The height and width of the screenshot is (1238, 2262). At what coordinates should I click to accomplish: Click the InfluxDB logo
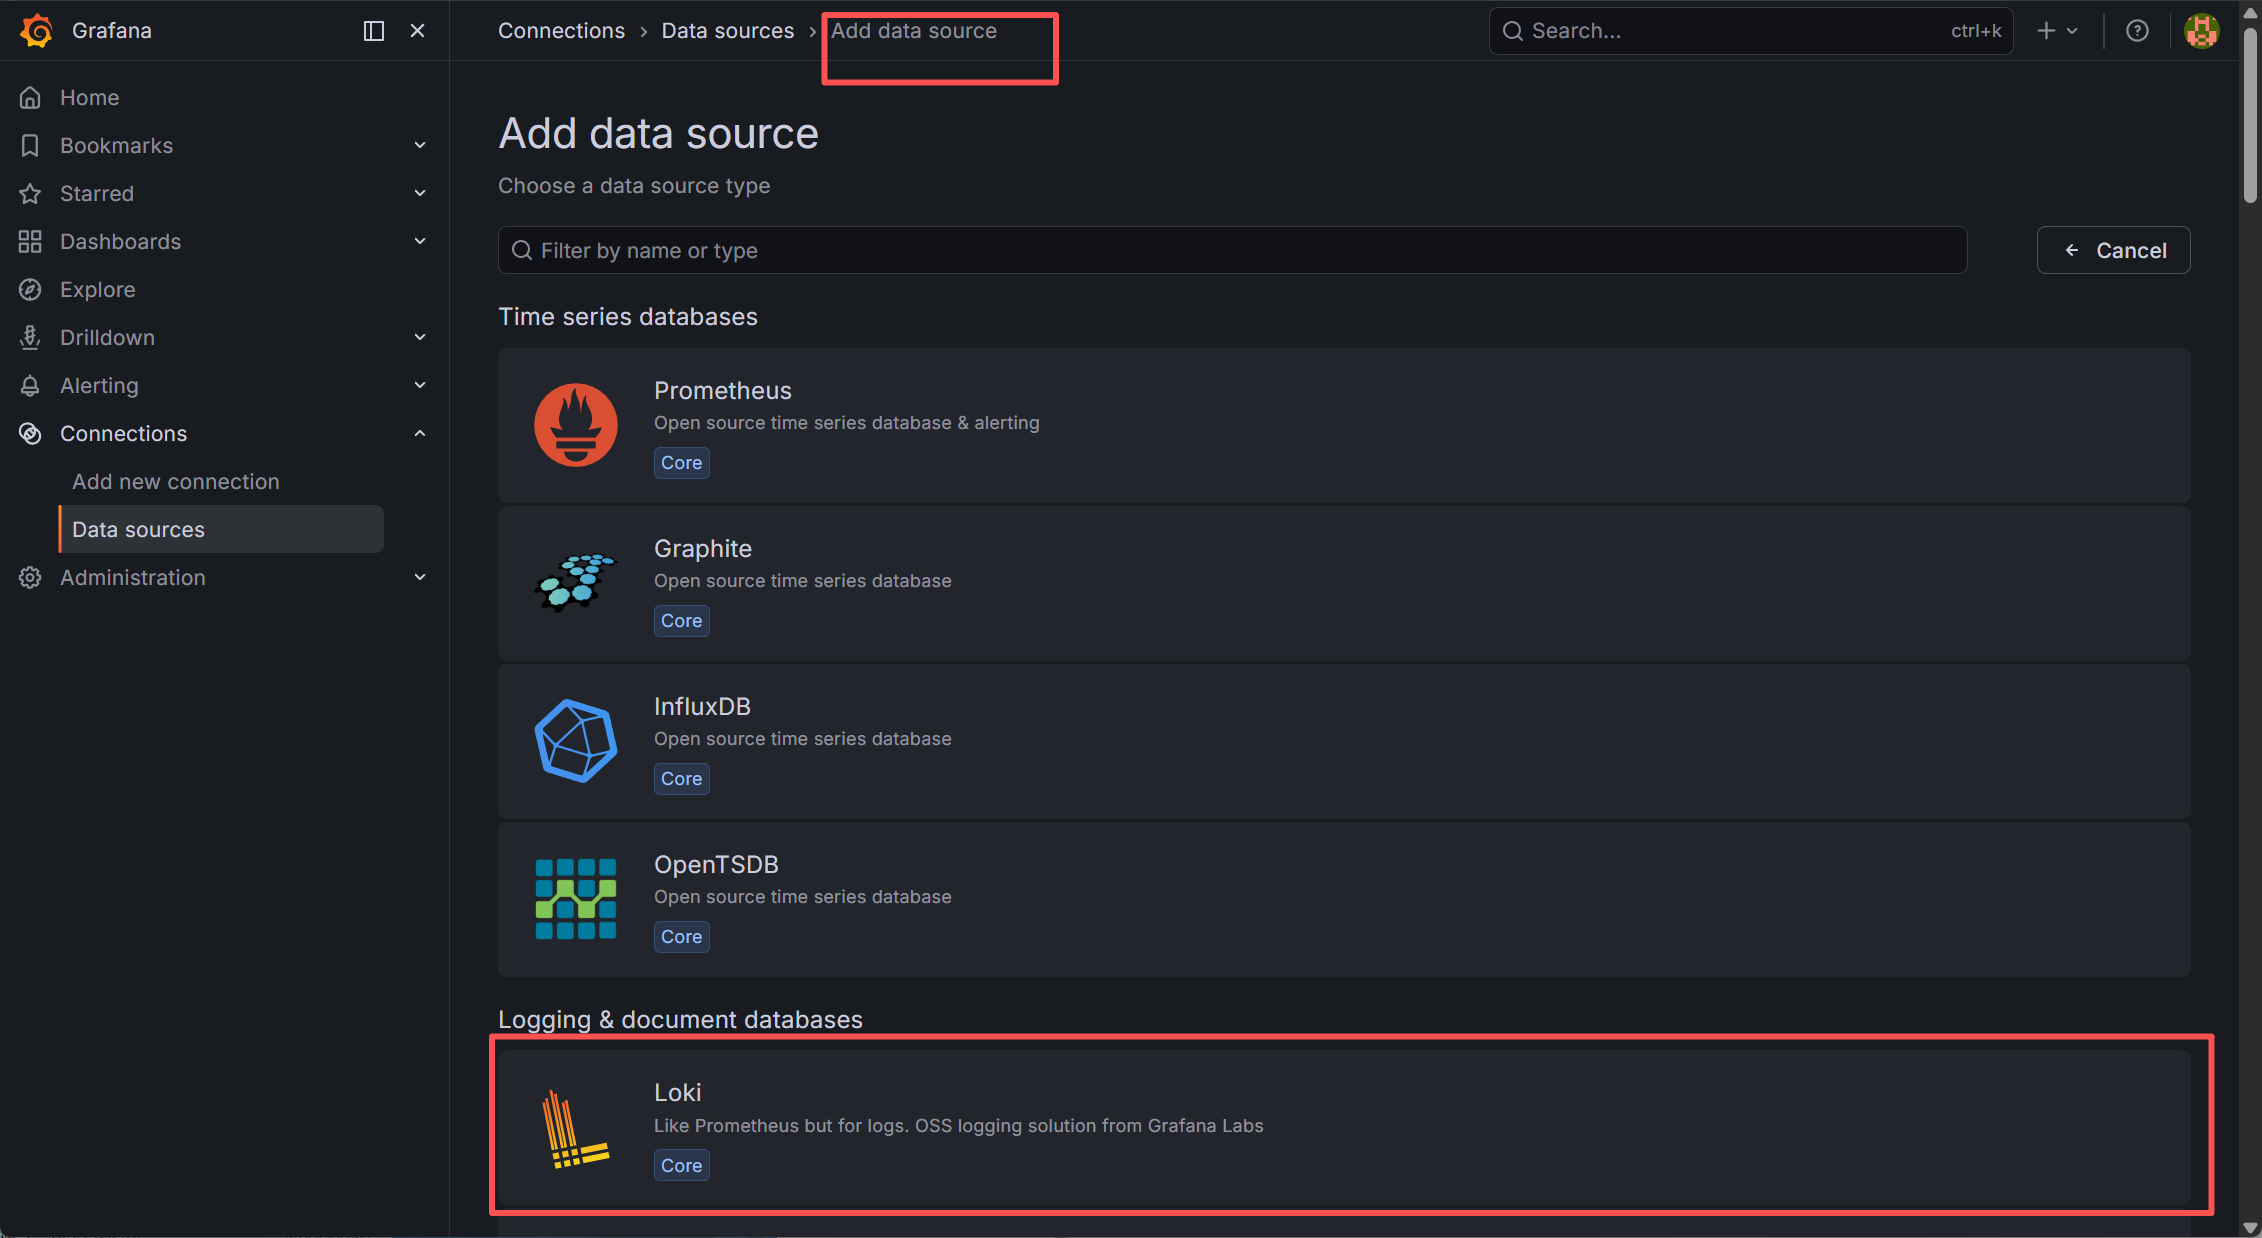coord(576,741)
